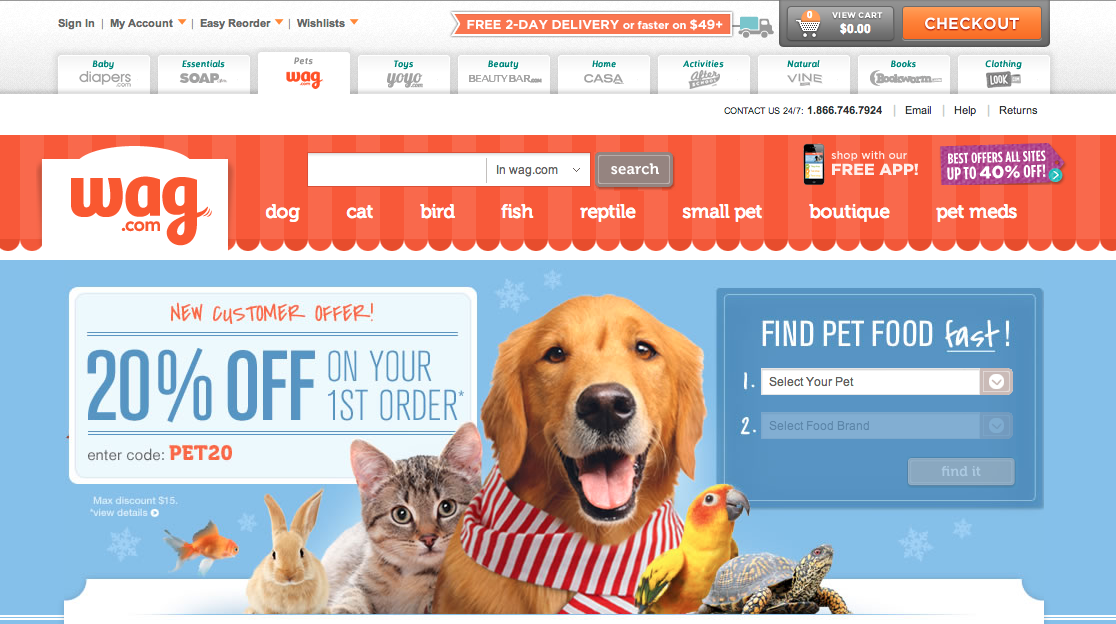Open the Look Clothing store tab

click(x=1004, y=73)
